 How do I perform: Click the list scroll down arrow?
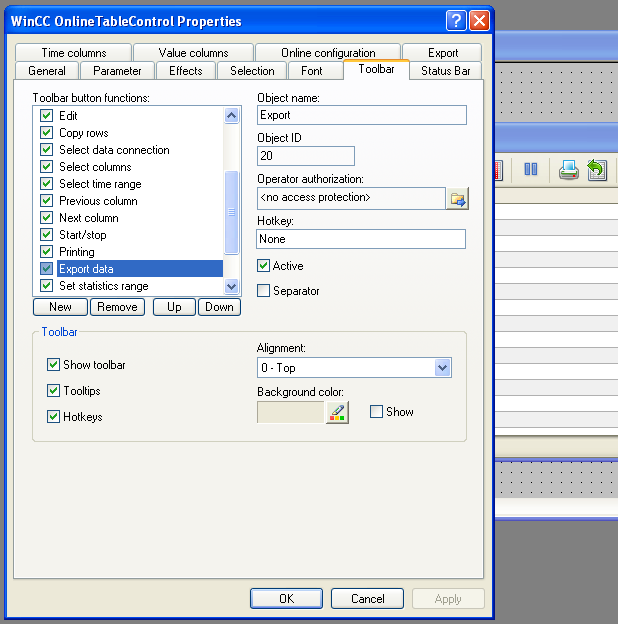[x=232, y=286]
